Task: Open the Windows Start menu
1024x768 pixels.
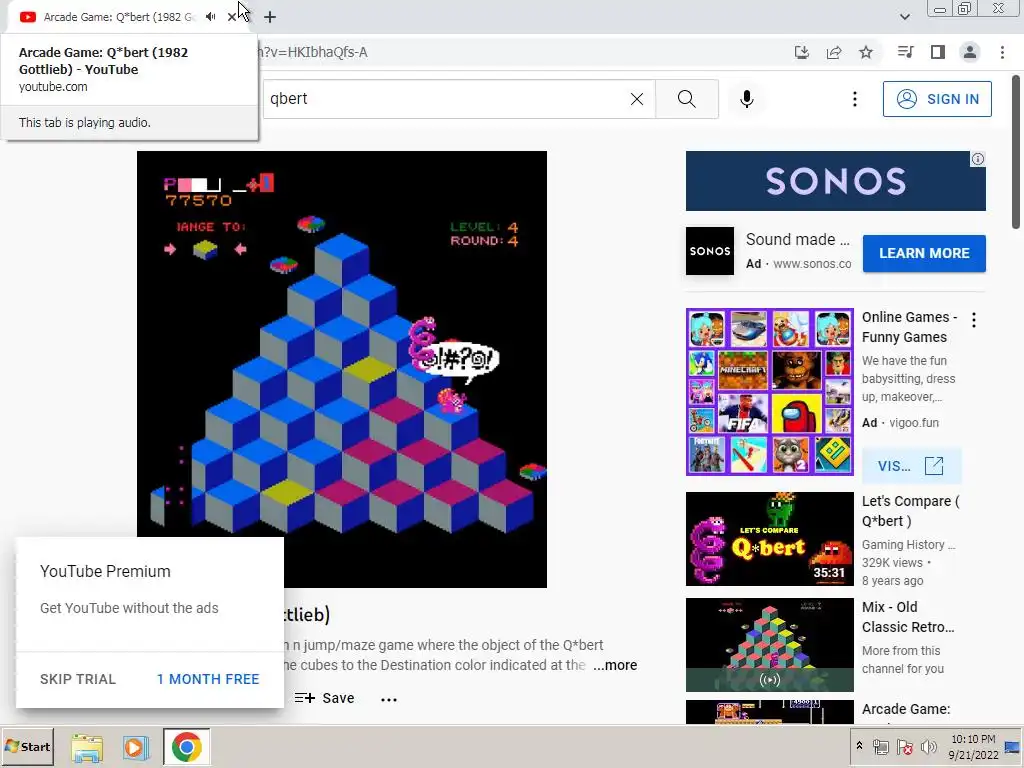Action: click(27, 746)
